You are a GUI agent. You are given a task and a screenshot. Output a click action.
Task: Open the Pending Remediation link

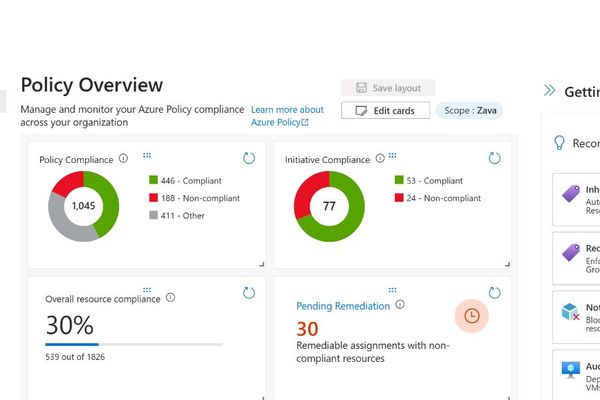tap(343, 306)
